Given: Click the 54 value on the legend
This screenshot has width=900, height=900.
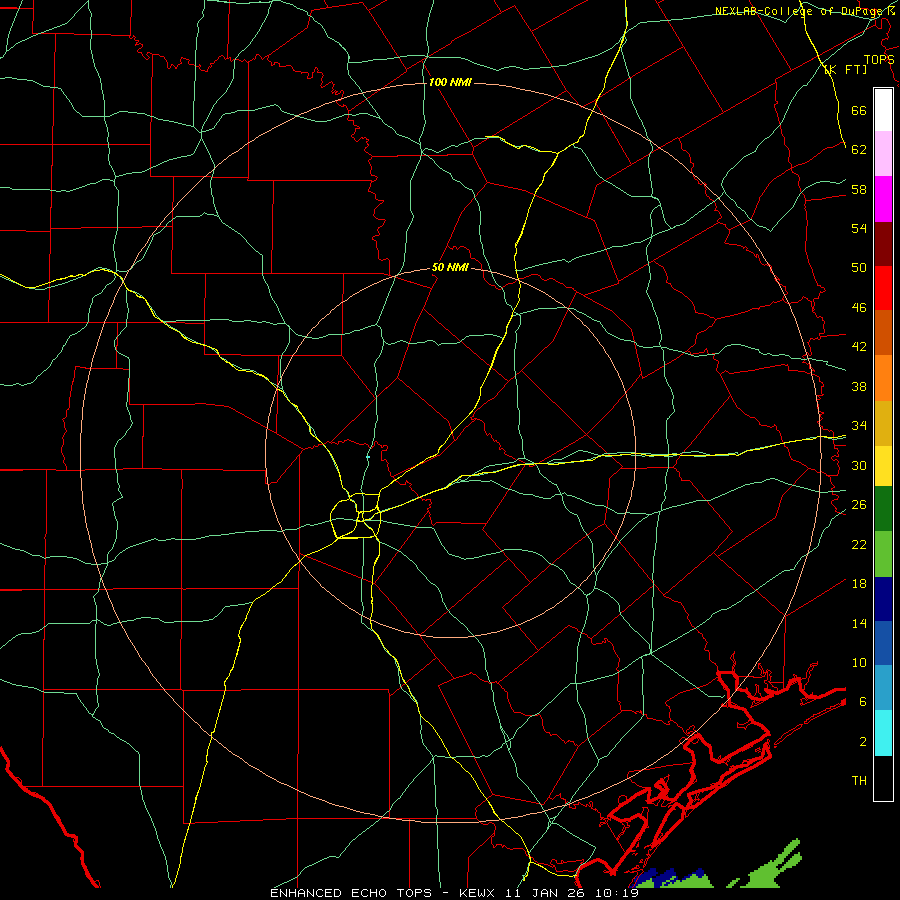Looking at the screenshot, I should (x=859, y=228).
